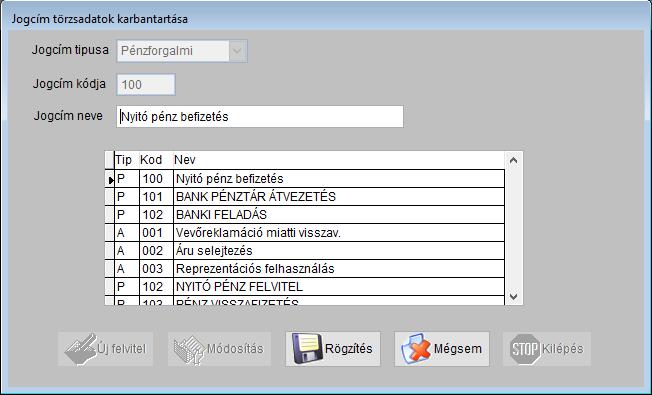Click the Kod cell '001'
The height and width of the screenshot is (395, 652).
156,232
